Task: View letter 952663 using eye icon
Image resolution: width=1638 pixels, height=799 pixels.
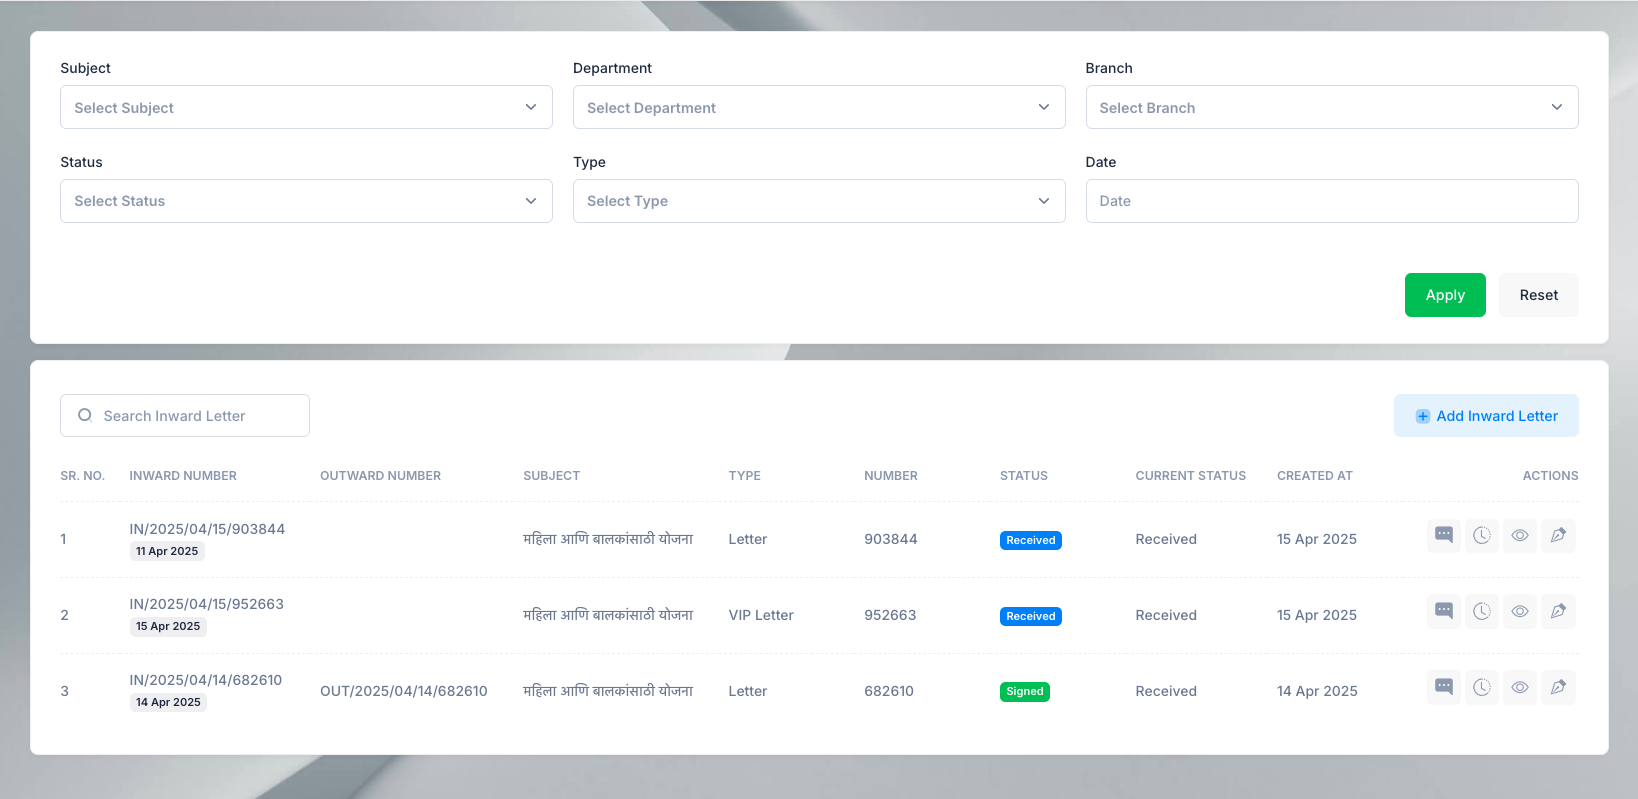Action: pyautogui.click(x=1519, y=611)
